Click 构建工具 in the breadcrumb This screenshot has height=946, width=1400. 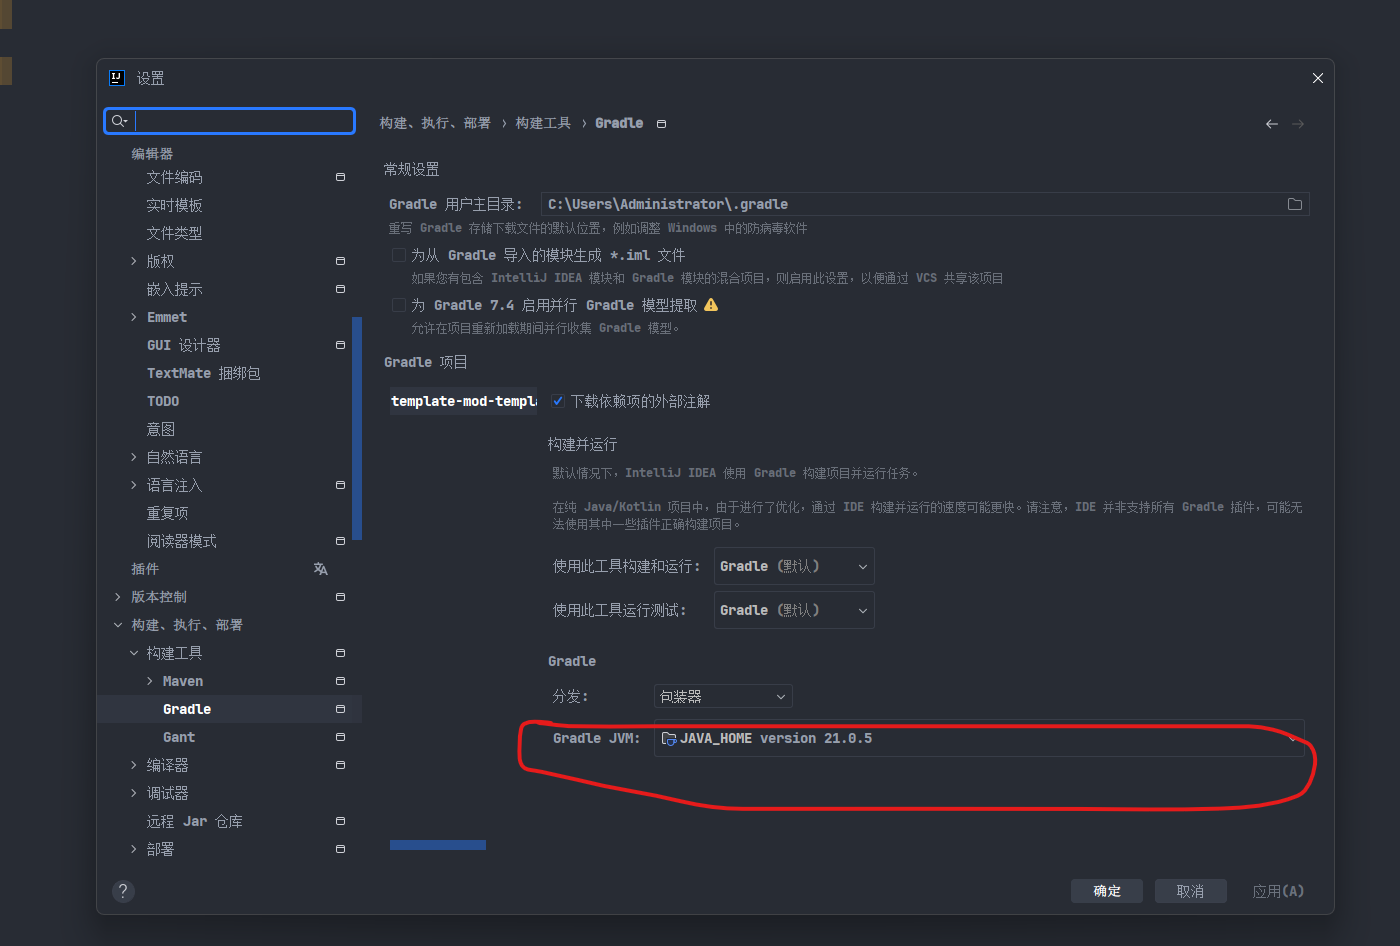coord(543,123)
